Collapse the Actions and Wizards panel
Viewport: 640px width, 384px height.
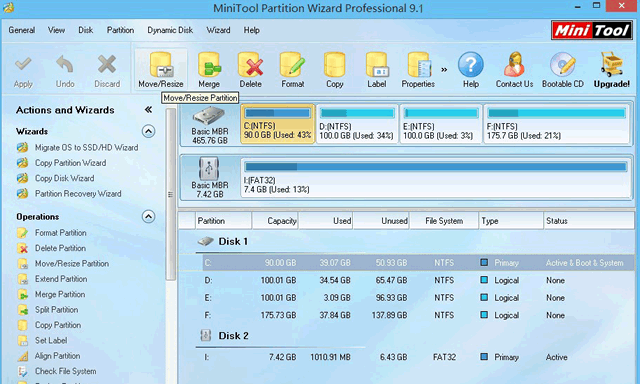pyautogui.click(x=148, y=109)
